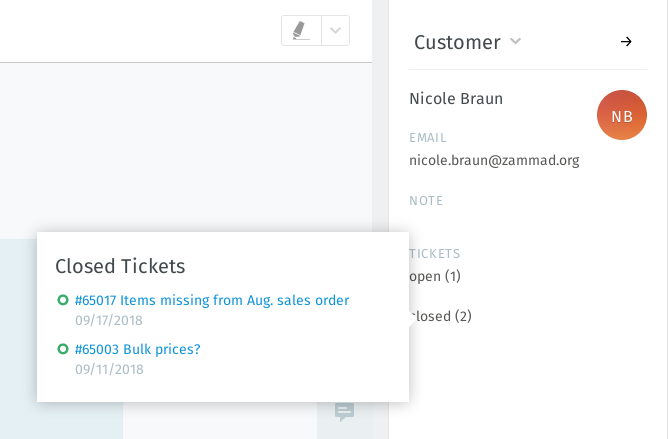Image resolution: width=668 pixels, height=439 pixels.
Task: Click the right arrow icon in Customer header
Action: click(x=626, y=41)
